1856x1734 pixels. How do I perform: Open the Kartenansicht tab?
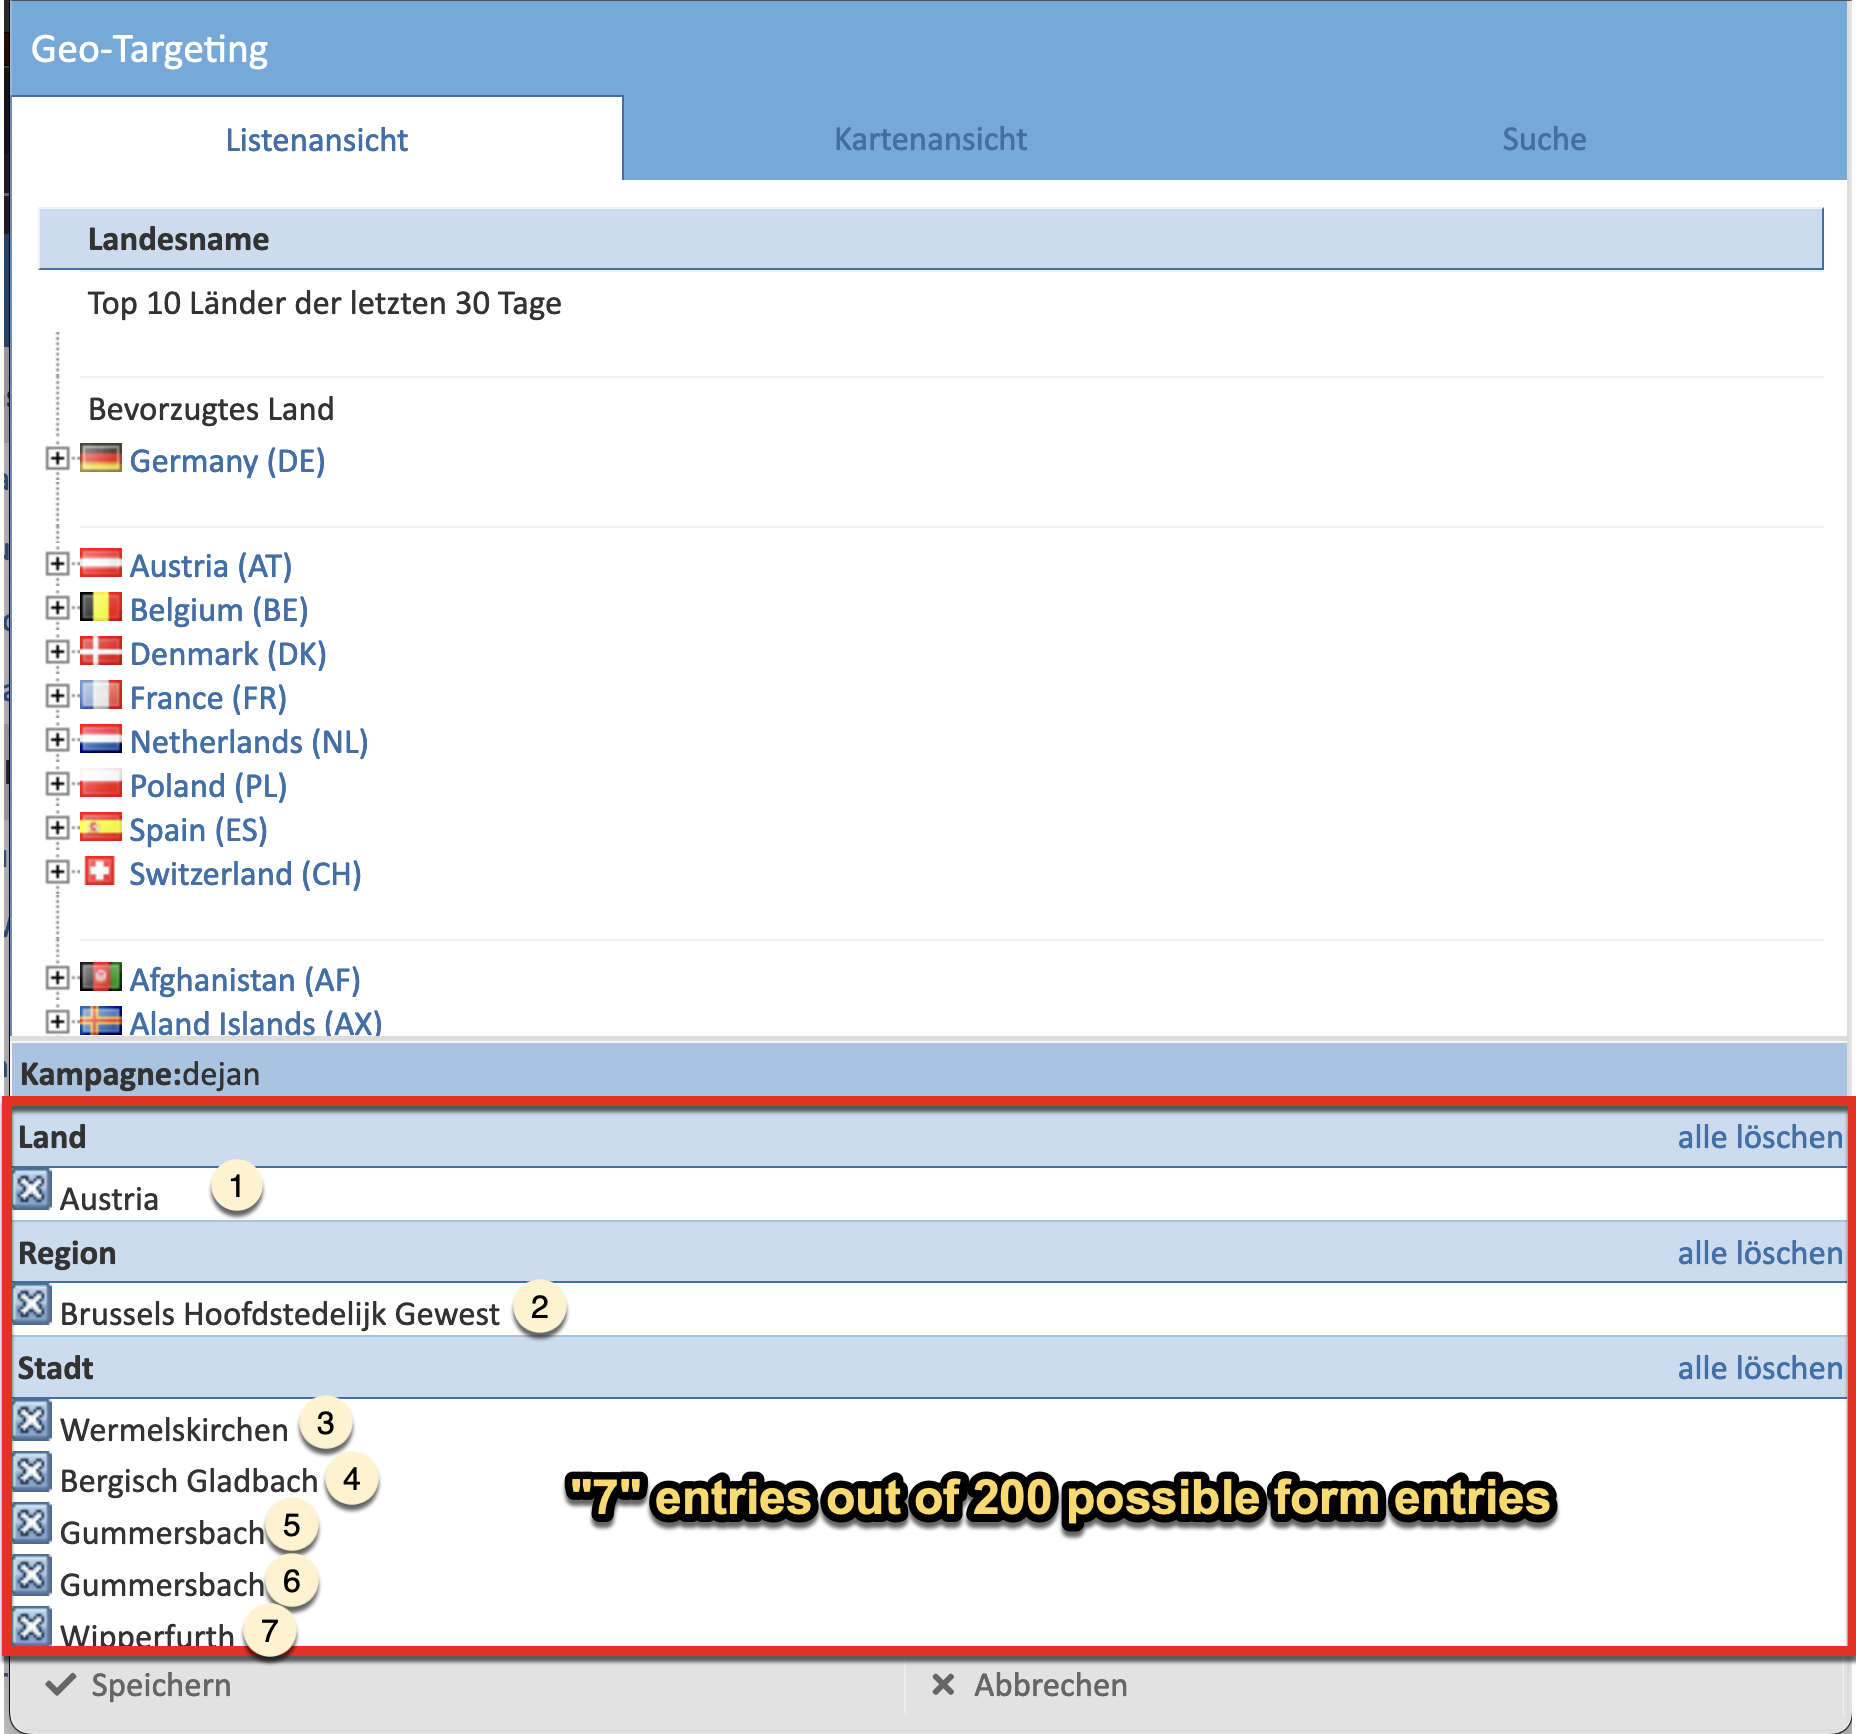click(x=930, y=139)
